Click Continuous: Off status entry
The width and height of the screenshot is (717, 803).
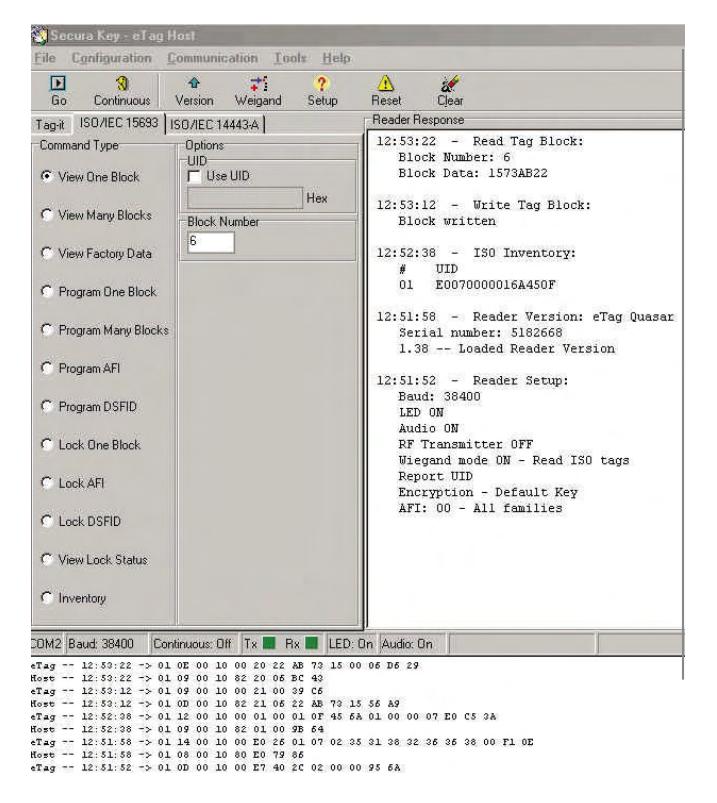pyautogui.click(x=192, y=644)
